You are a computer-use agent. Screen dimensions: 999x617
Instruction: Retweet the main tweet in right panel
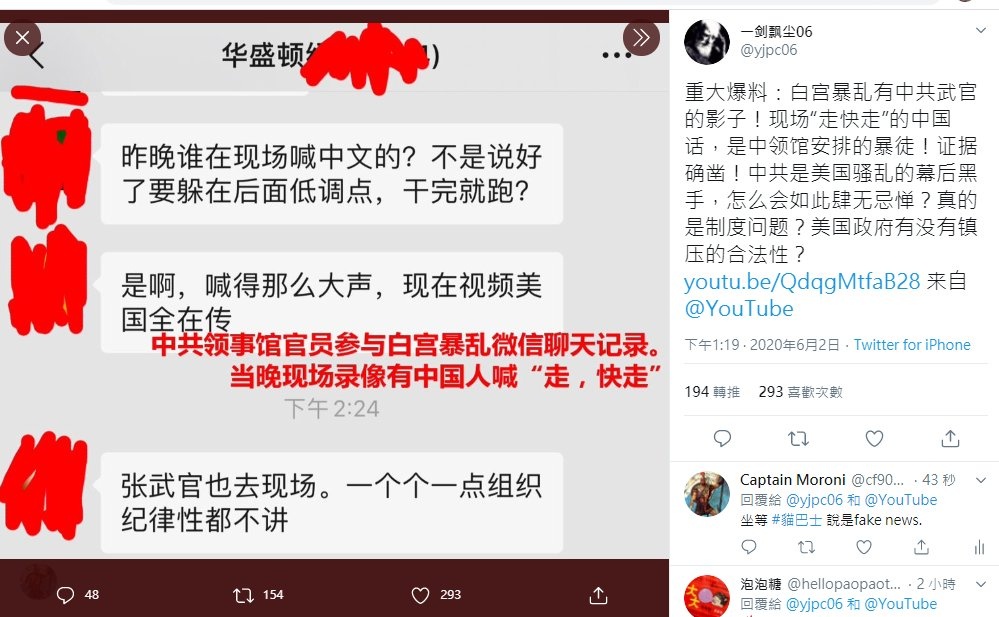(798, 439)
